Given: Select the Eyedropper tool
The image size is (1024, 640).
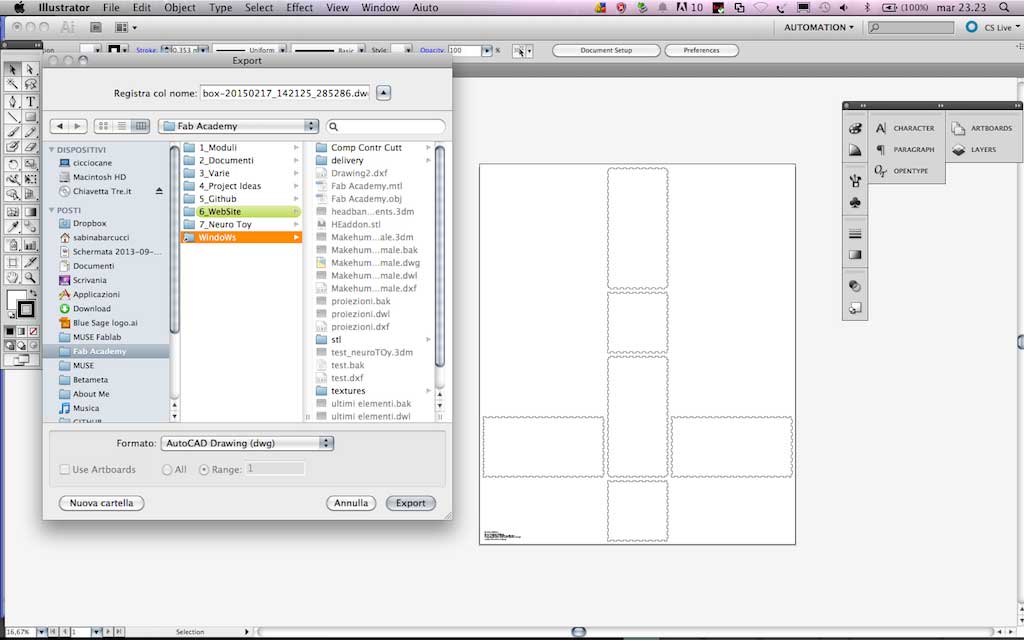Looking at the screenshot, I should pos(12,227).
